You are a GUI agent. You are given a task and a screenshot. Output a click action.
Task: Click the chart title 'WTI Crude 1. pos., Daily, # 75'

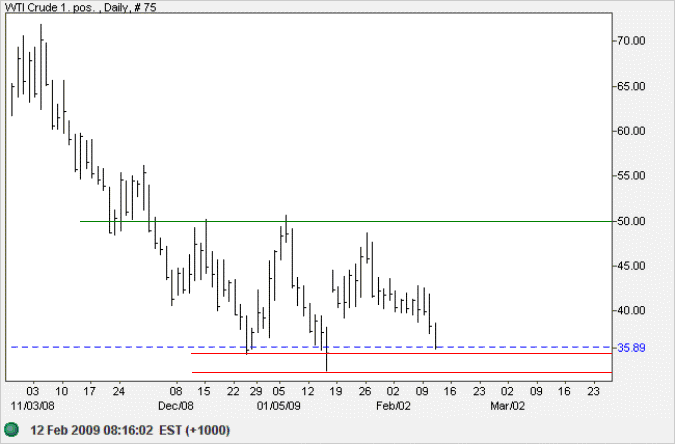point(81,7)
